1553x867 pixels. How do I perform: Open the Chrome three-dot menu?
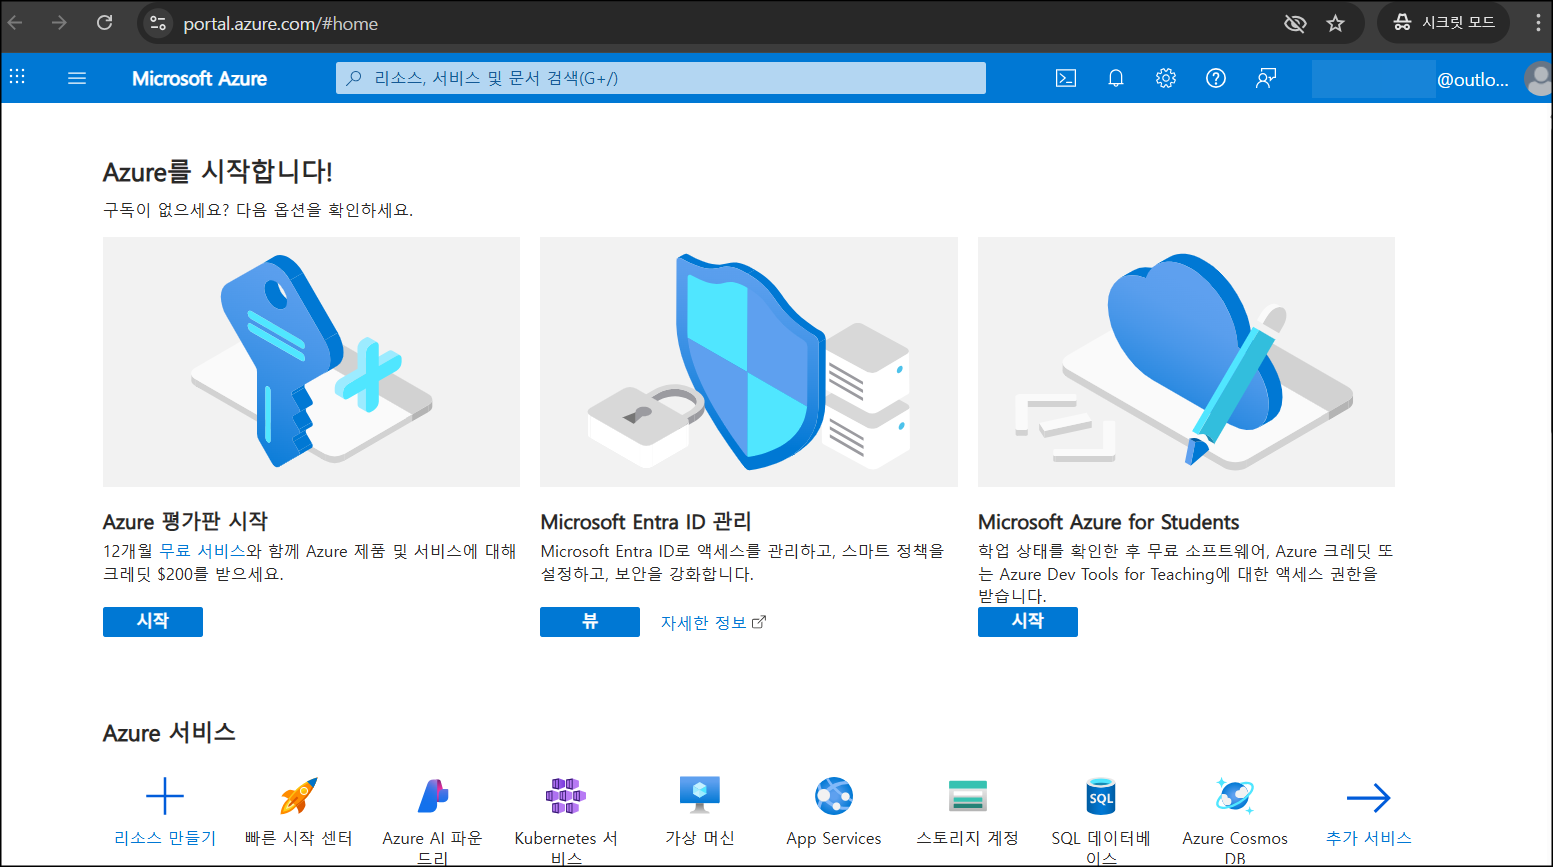1538,22
